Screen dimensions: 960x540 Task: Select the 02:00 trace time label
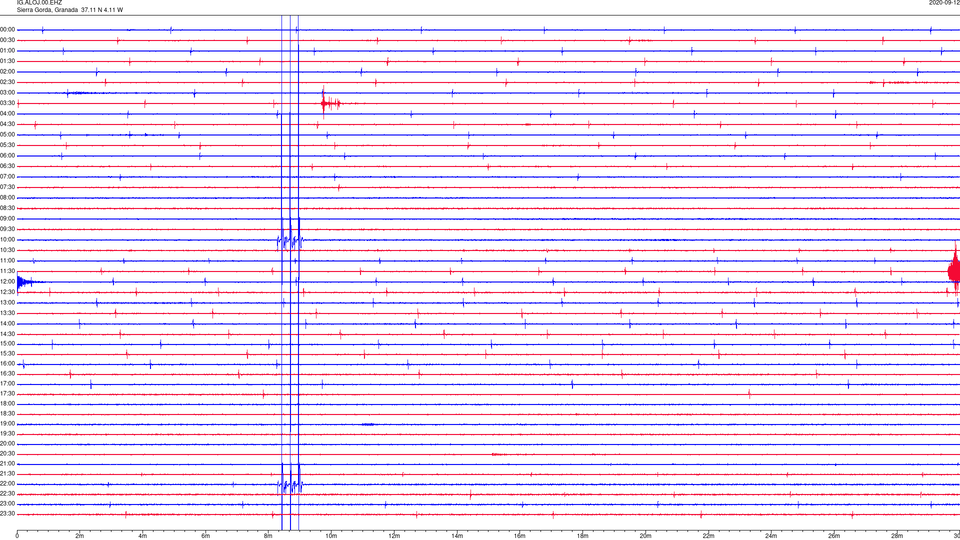(8, 72)
